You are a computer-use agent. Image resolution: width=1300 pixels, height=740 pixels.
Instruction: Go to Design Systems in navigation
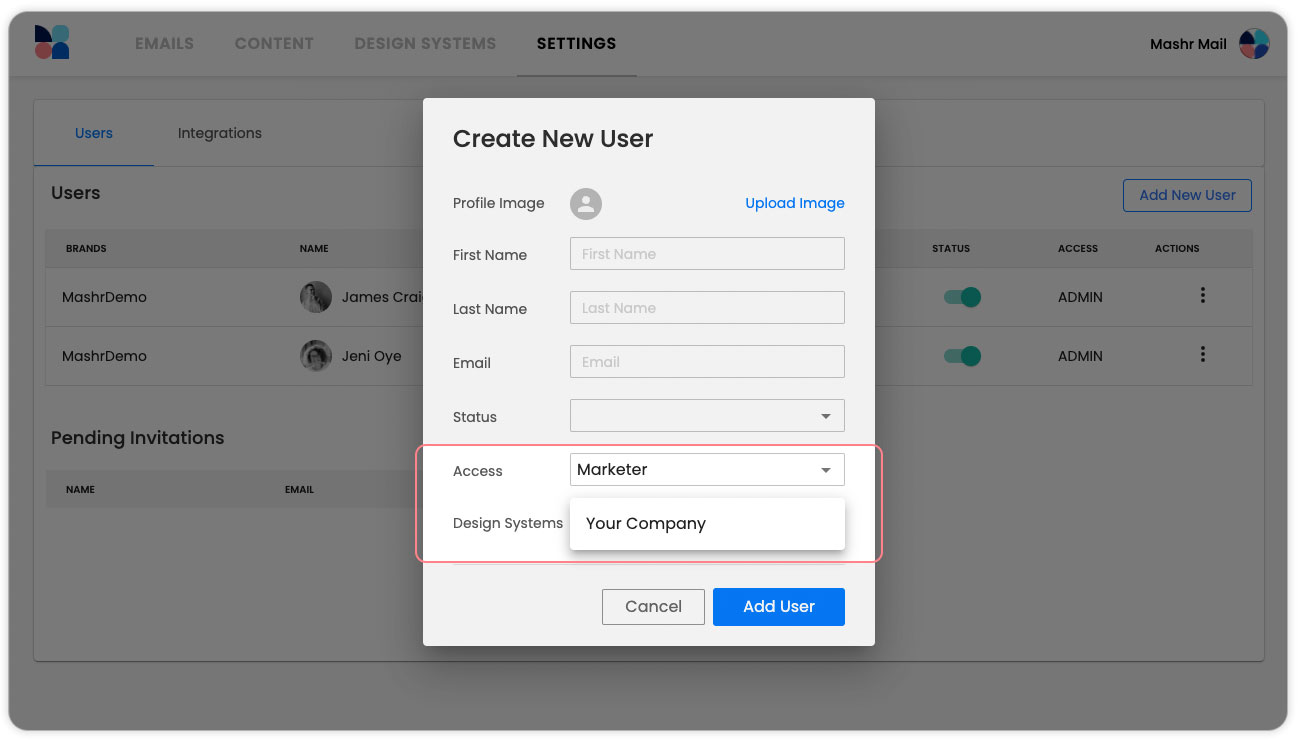[x=425, y=44]
